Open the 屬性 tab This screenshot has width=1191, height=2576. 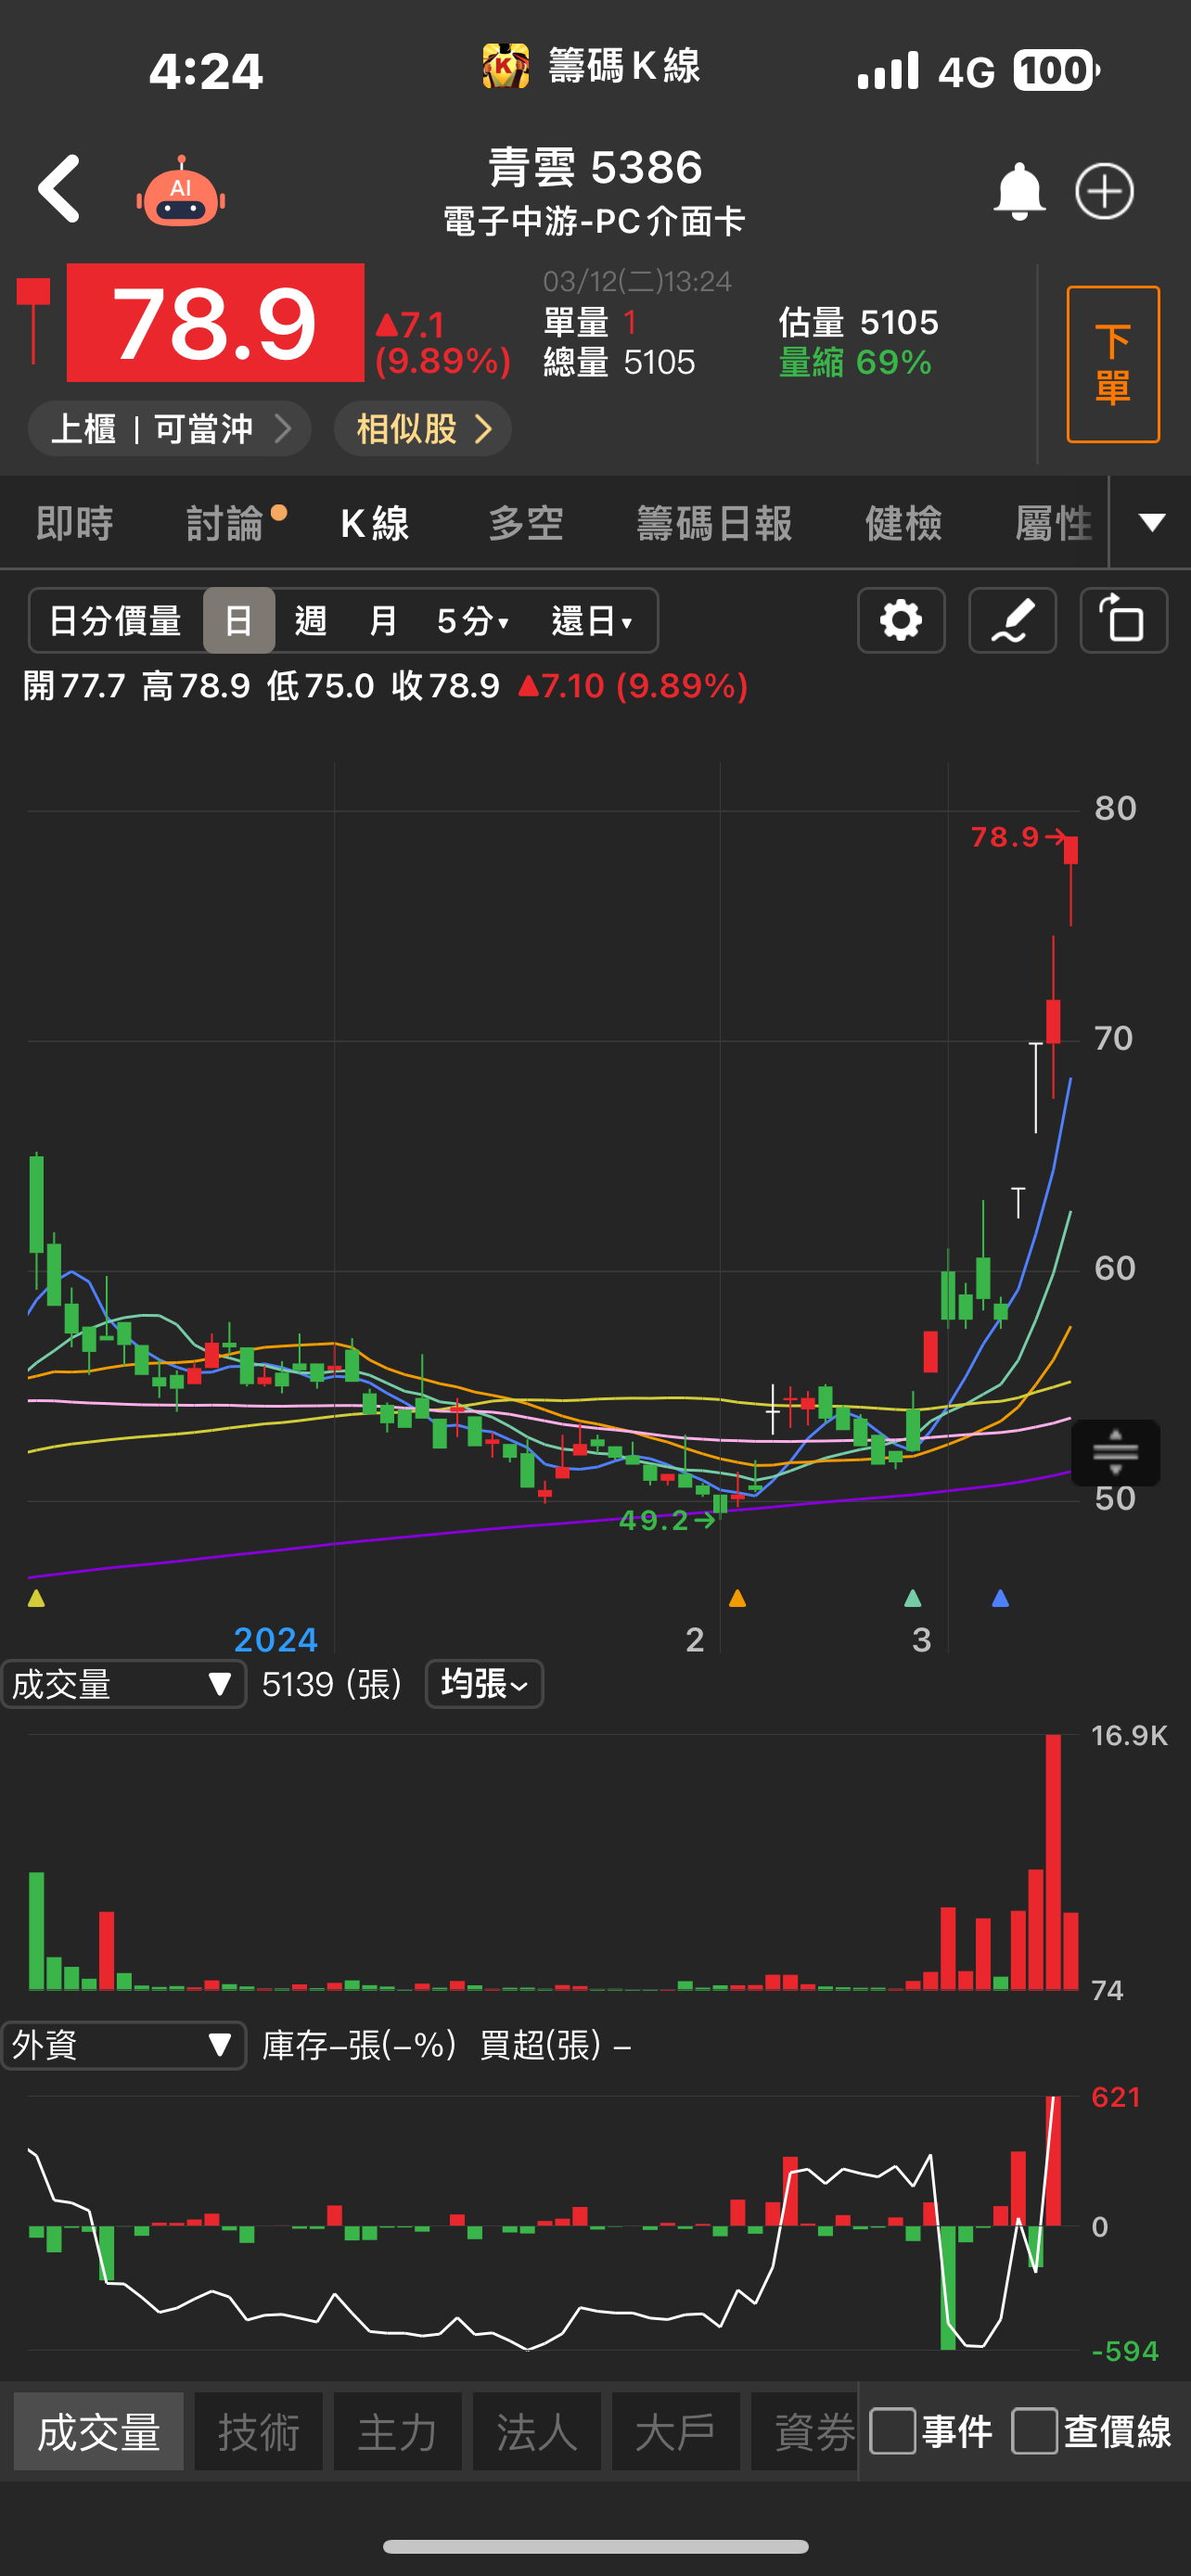[1053, 523]
